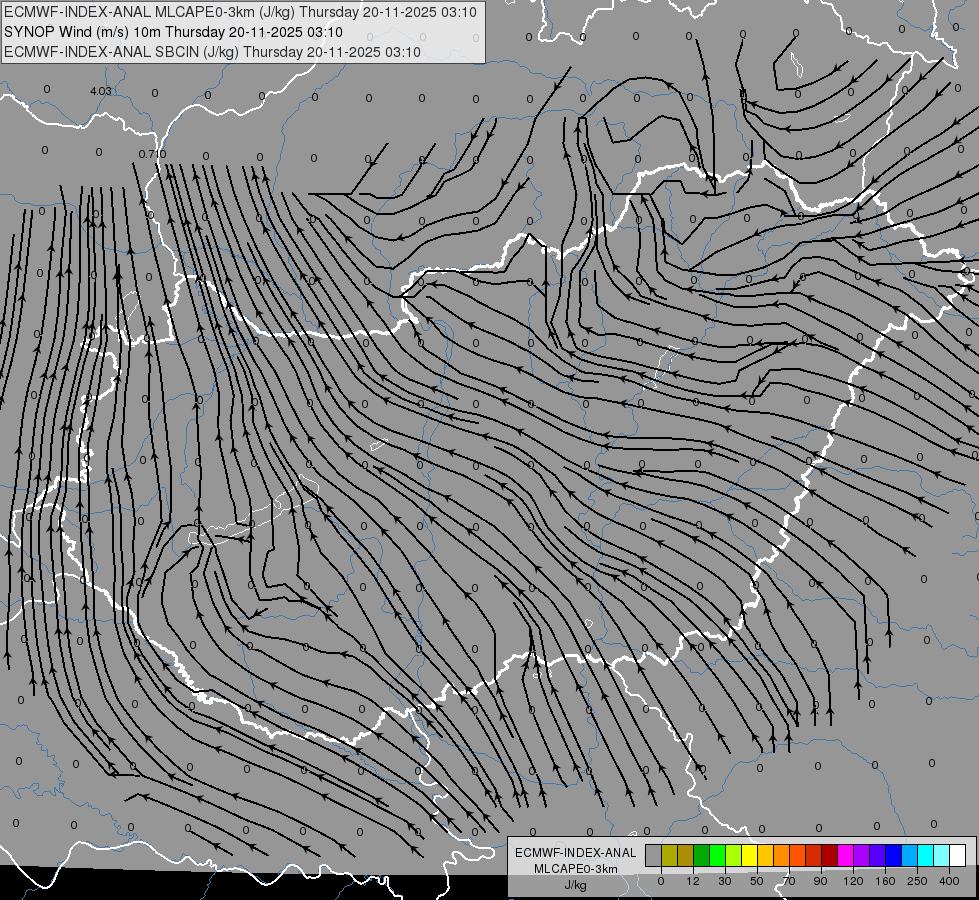Click the legend label 250
979x900 pixels.
tap(917, 881)
